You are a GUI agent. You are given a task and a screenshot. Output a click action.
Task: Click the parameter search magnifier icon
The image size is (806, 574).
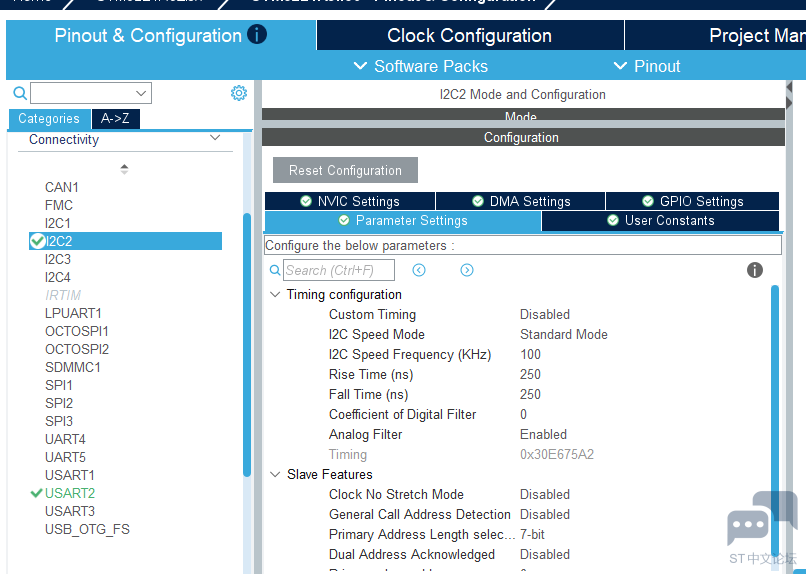[275, 270]
